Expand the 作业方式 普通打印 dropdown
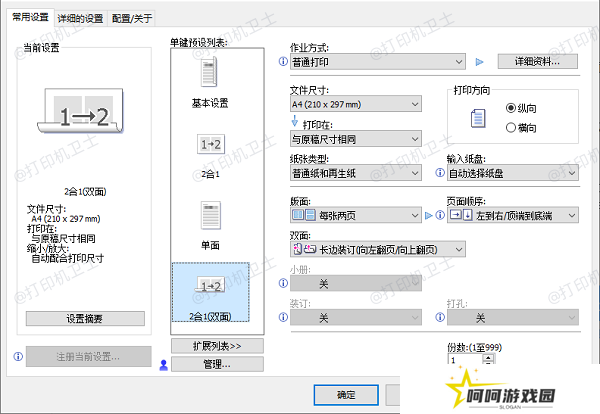 tap(378, 62)
